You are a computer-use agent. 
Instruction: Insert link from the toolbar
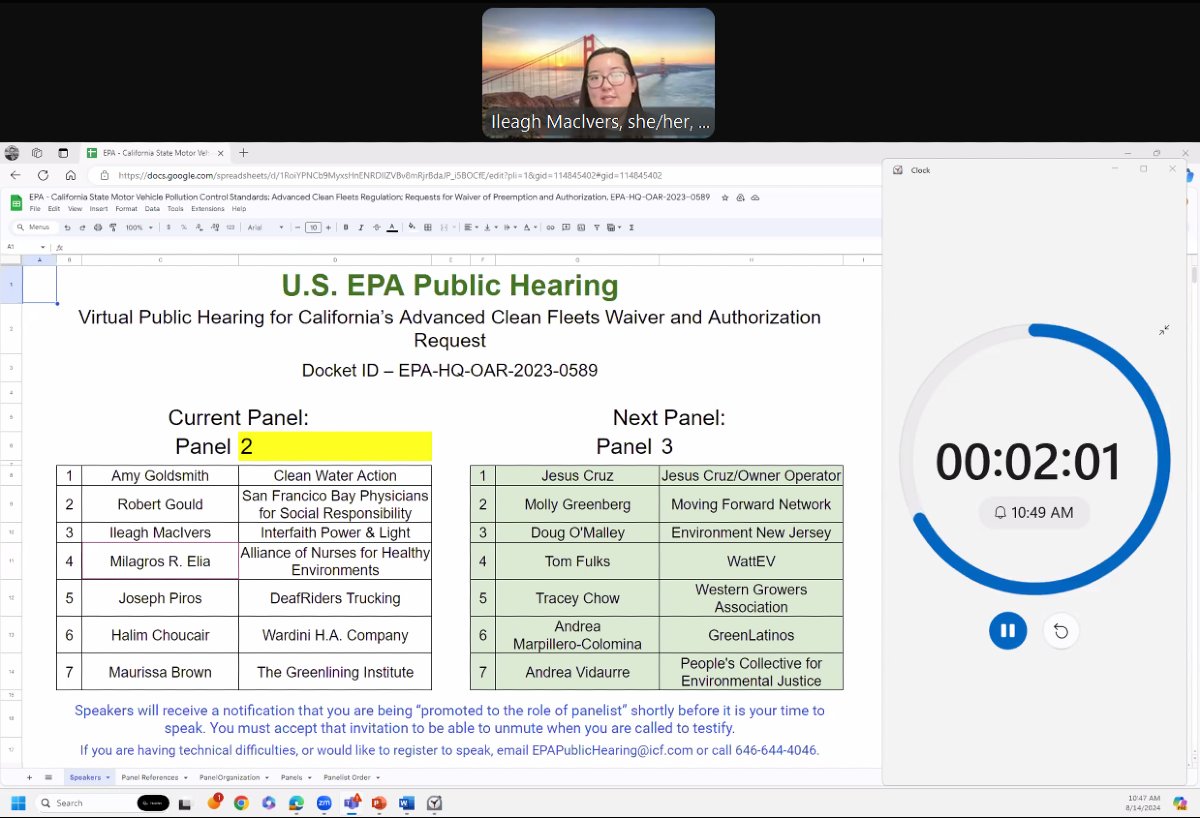550,228
